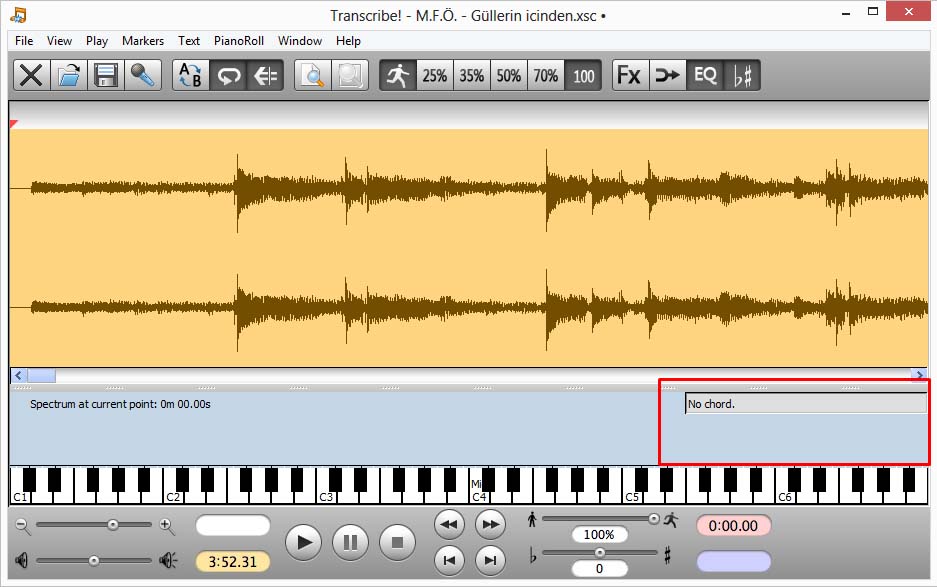Select the microphone recording icon
This screenshot has width=937, height=587.
(x=143, y=75)
